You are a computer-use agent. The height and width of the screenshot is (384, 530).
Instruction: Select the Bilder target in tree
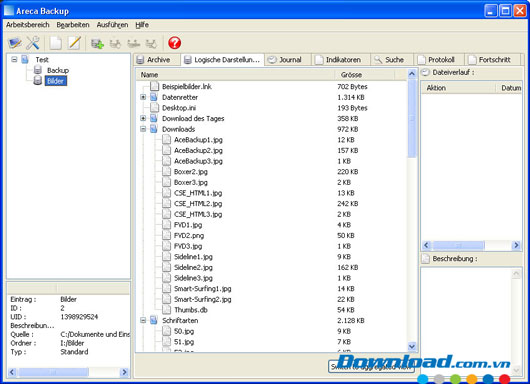[55, 81]
